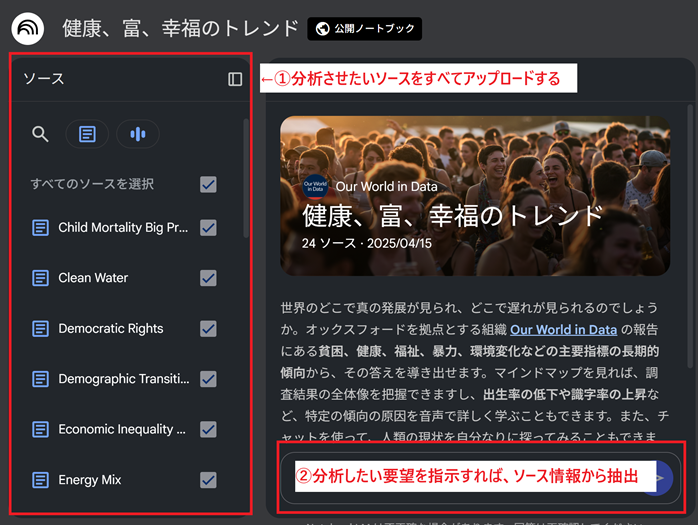Uncheck the Clean Water source checkbox
This screenshot has height=525, width=698.
208,278
